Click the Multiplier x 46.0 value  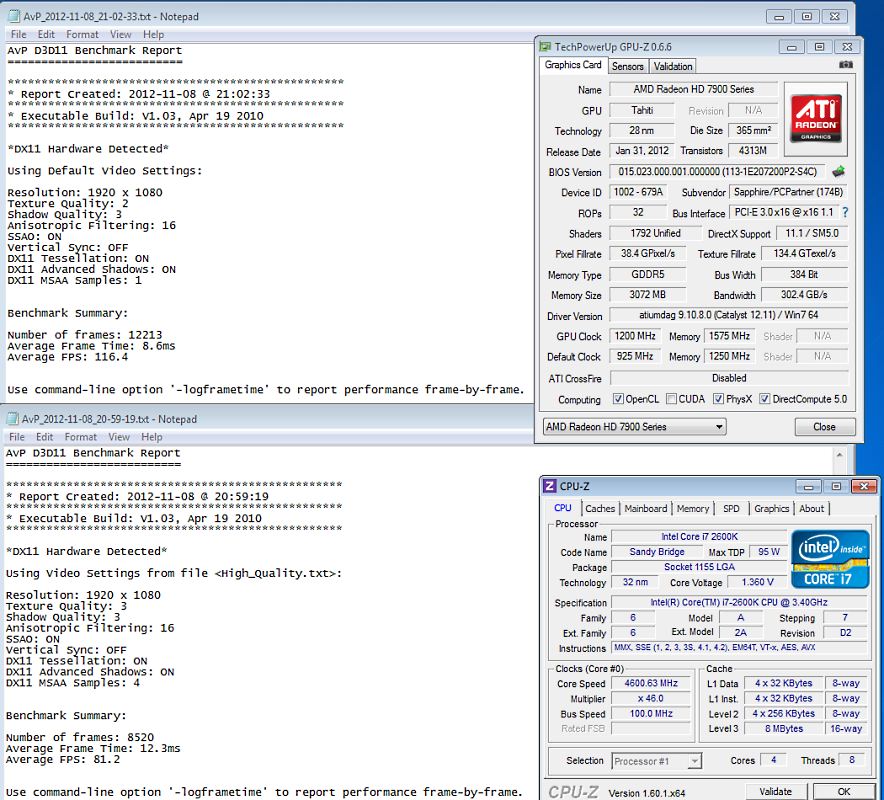click(651, 699)
